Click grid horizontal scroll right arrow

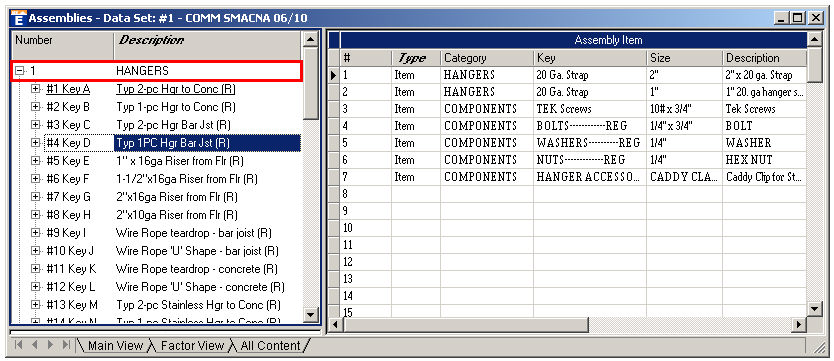[799, 324]
